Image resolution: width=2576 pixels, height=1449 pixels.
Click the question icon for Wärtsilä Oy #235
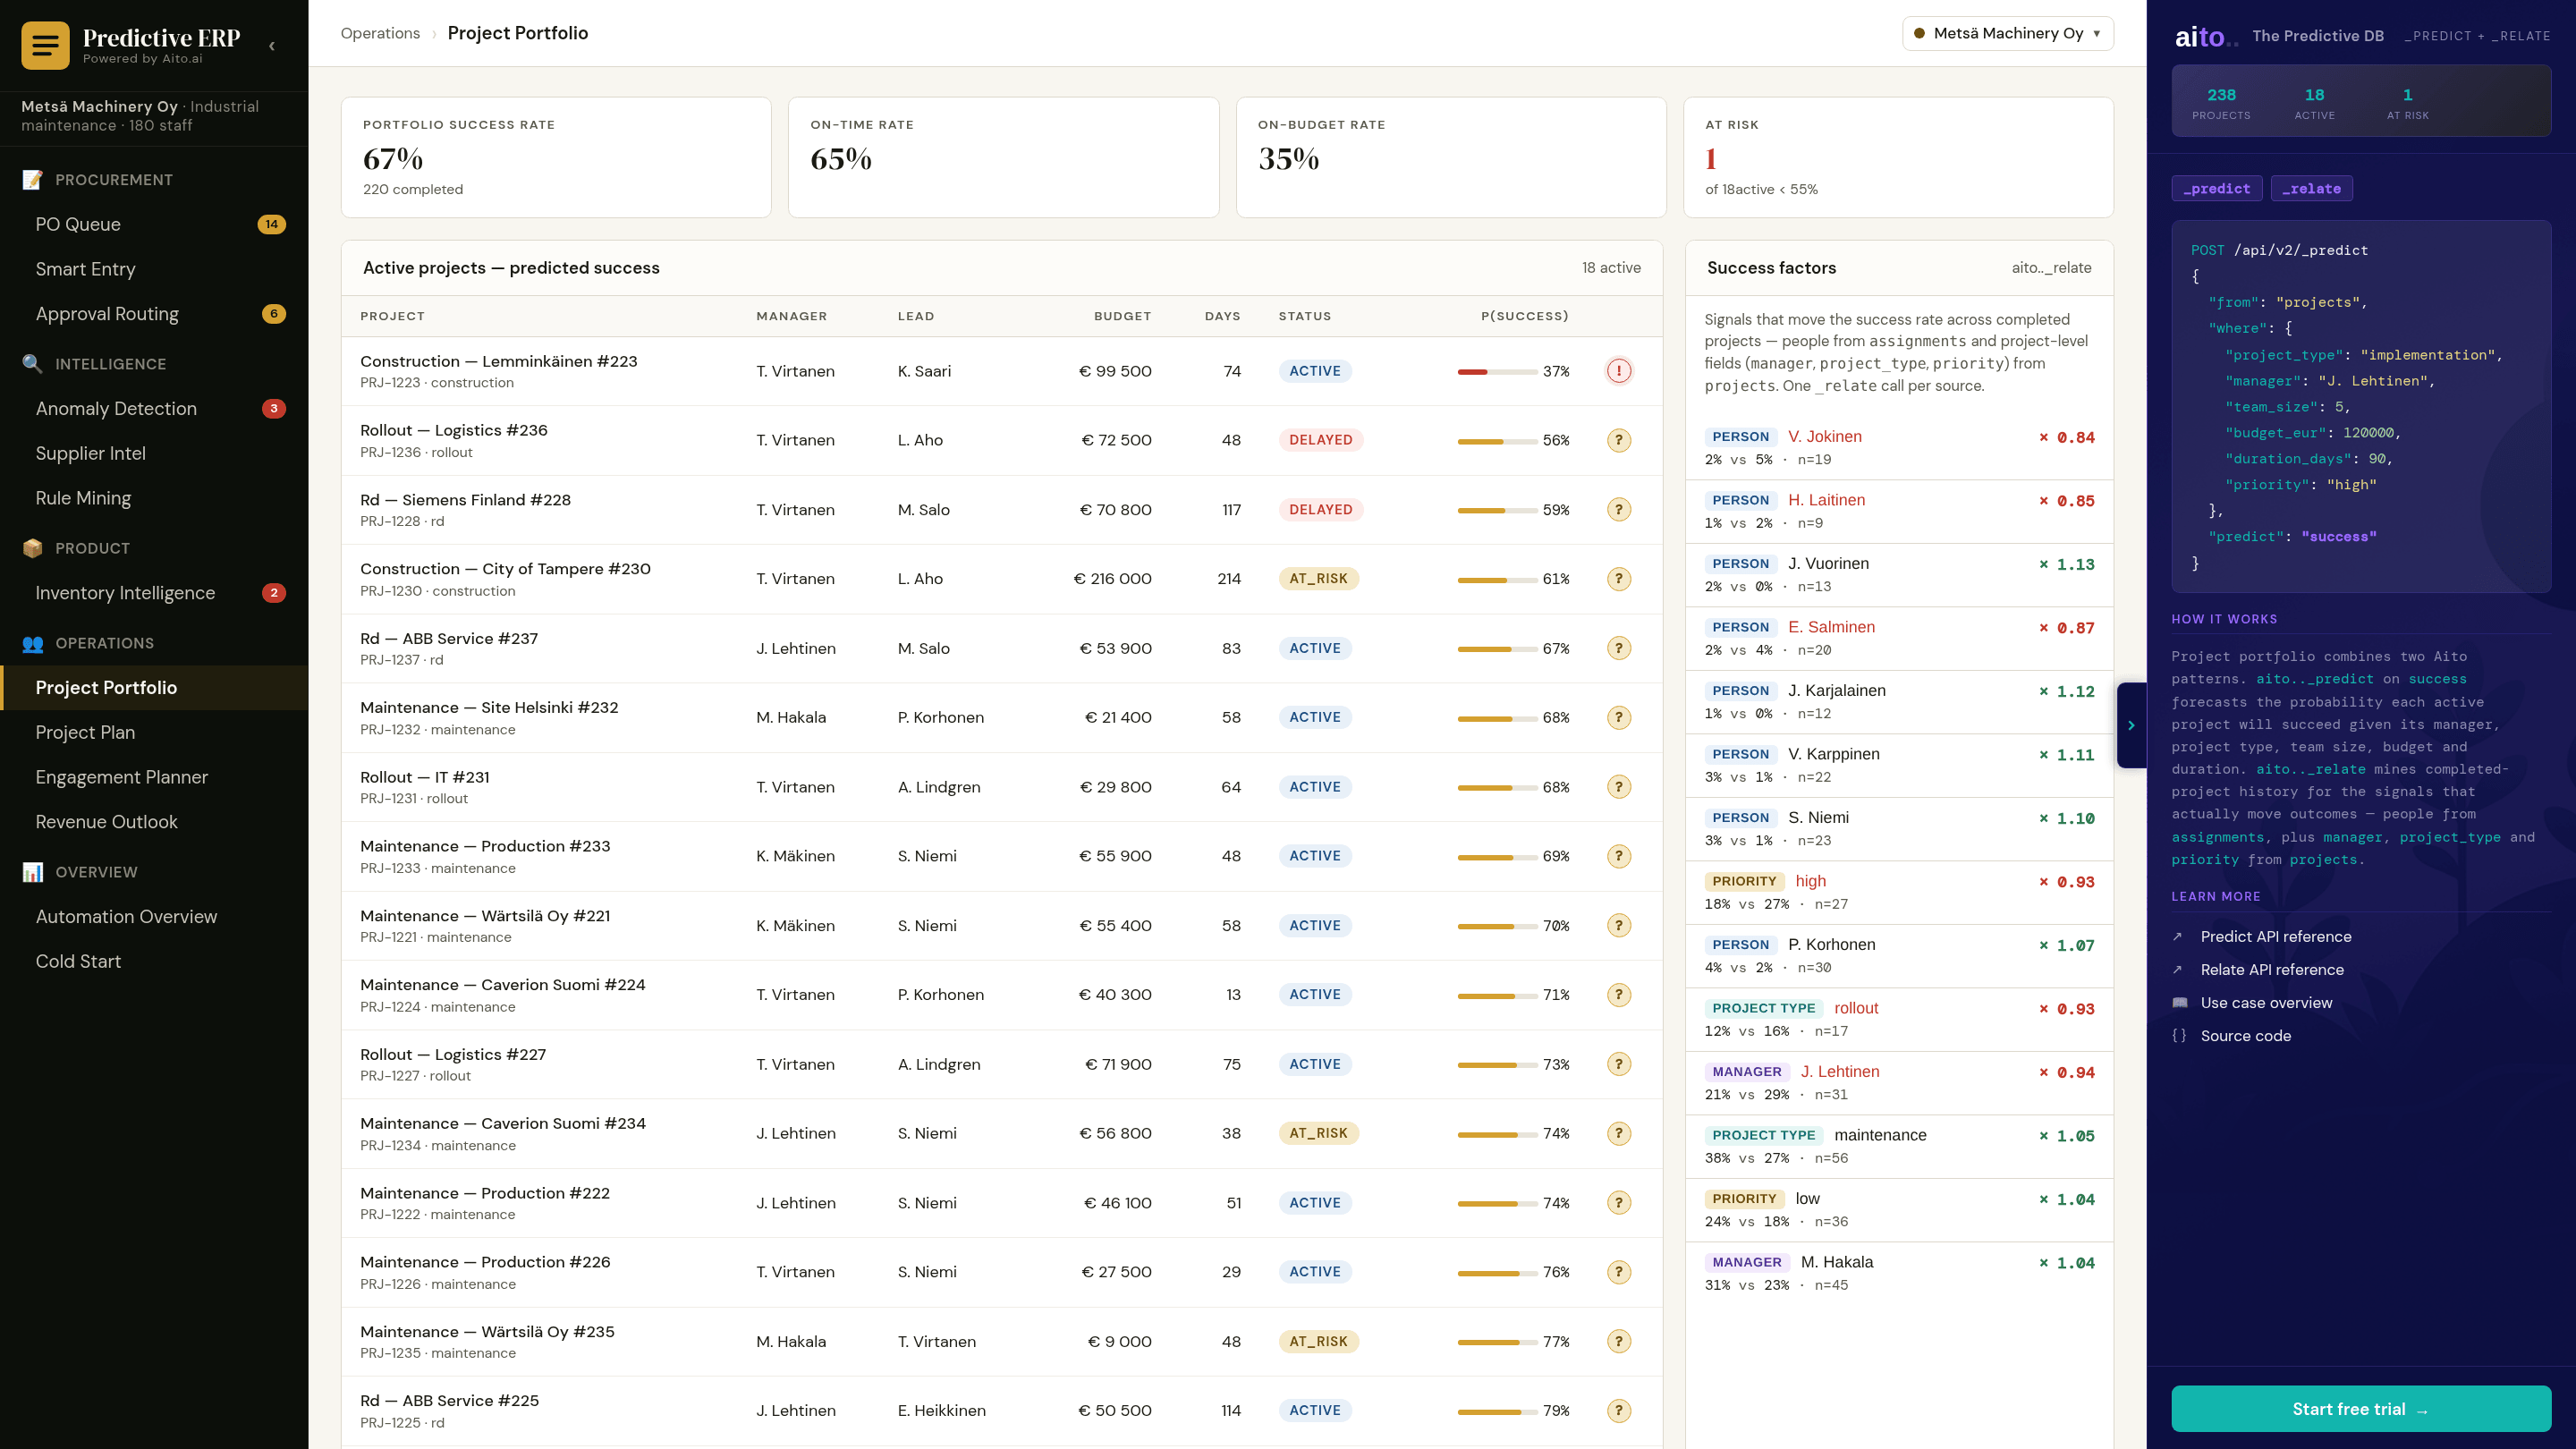[1619, 1342]
